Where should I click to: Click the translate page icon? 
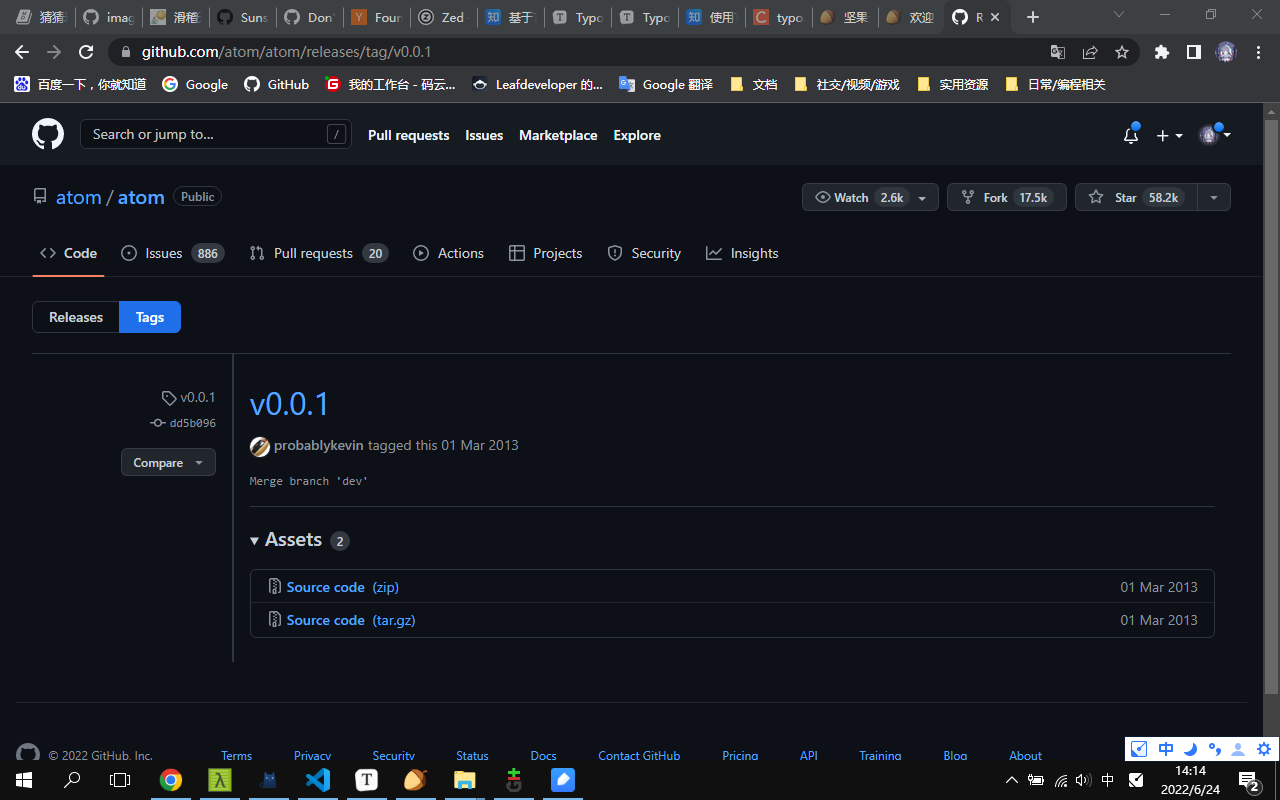click(1058, 52)
